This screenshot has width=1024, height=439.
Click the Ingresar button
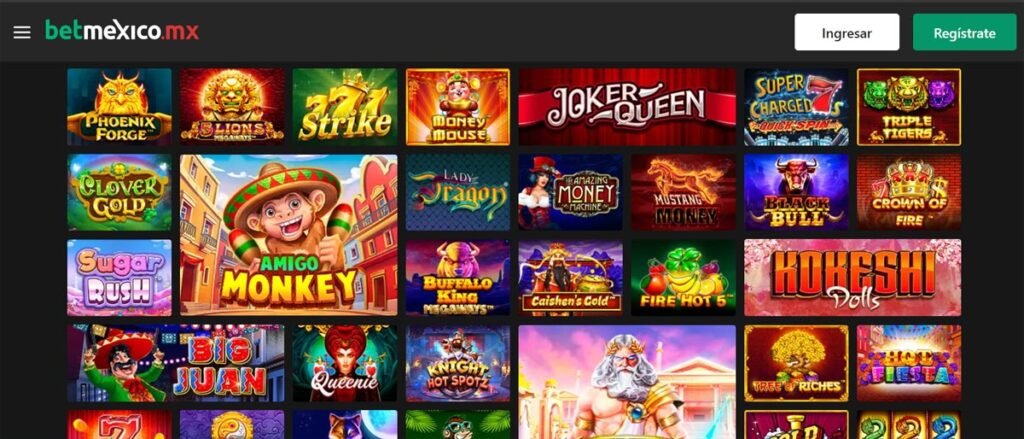tap(846, 32)
